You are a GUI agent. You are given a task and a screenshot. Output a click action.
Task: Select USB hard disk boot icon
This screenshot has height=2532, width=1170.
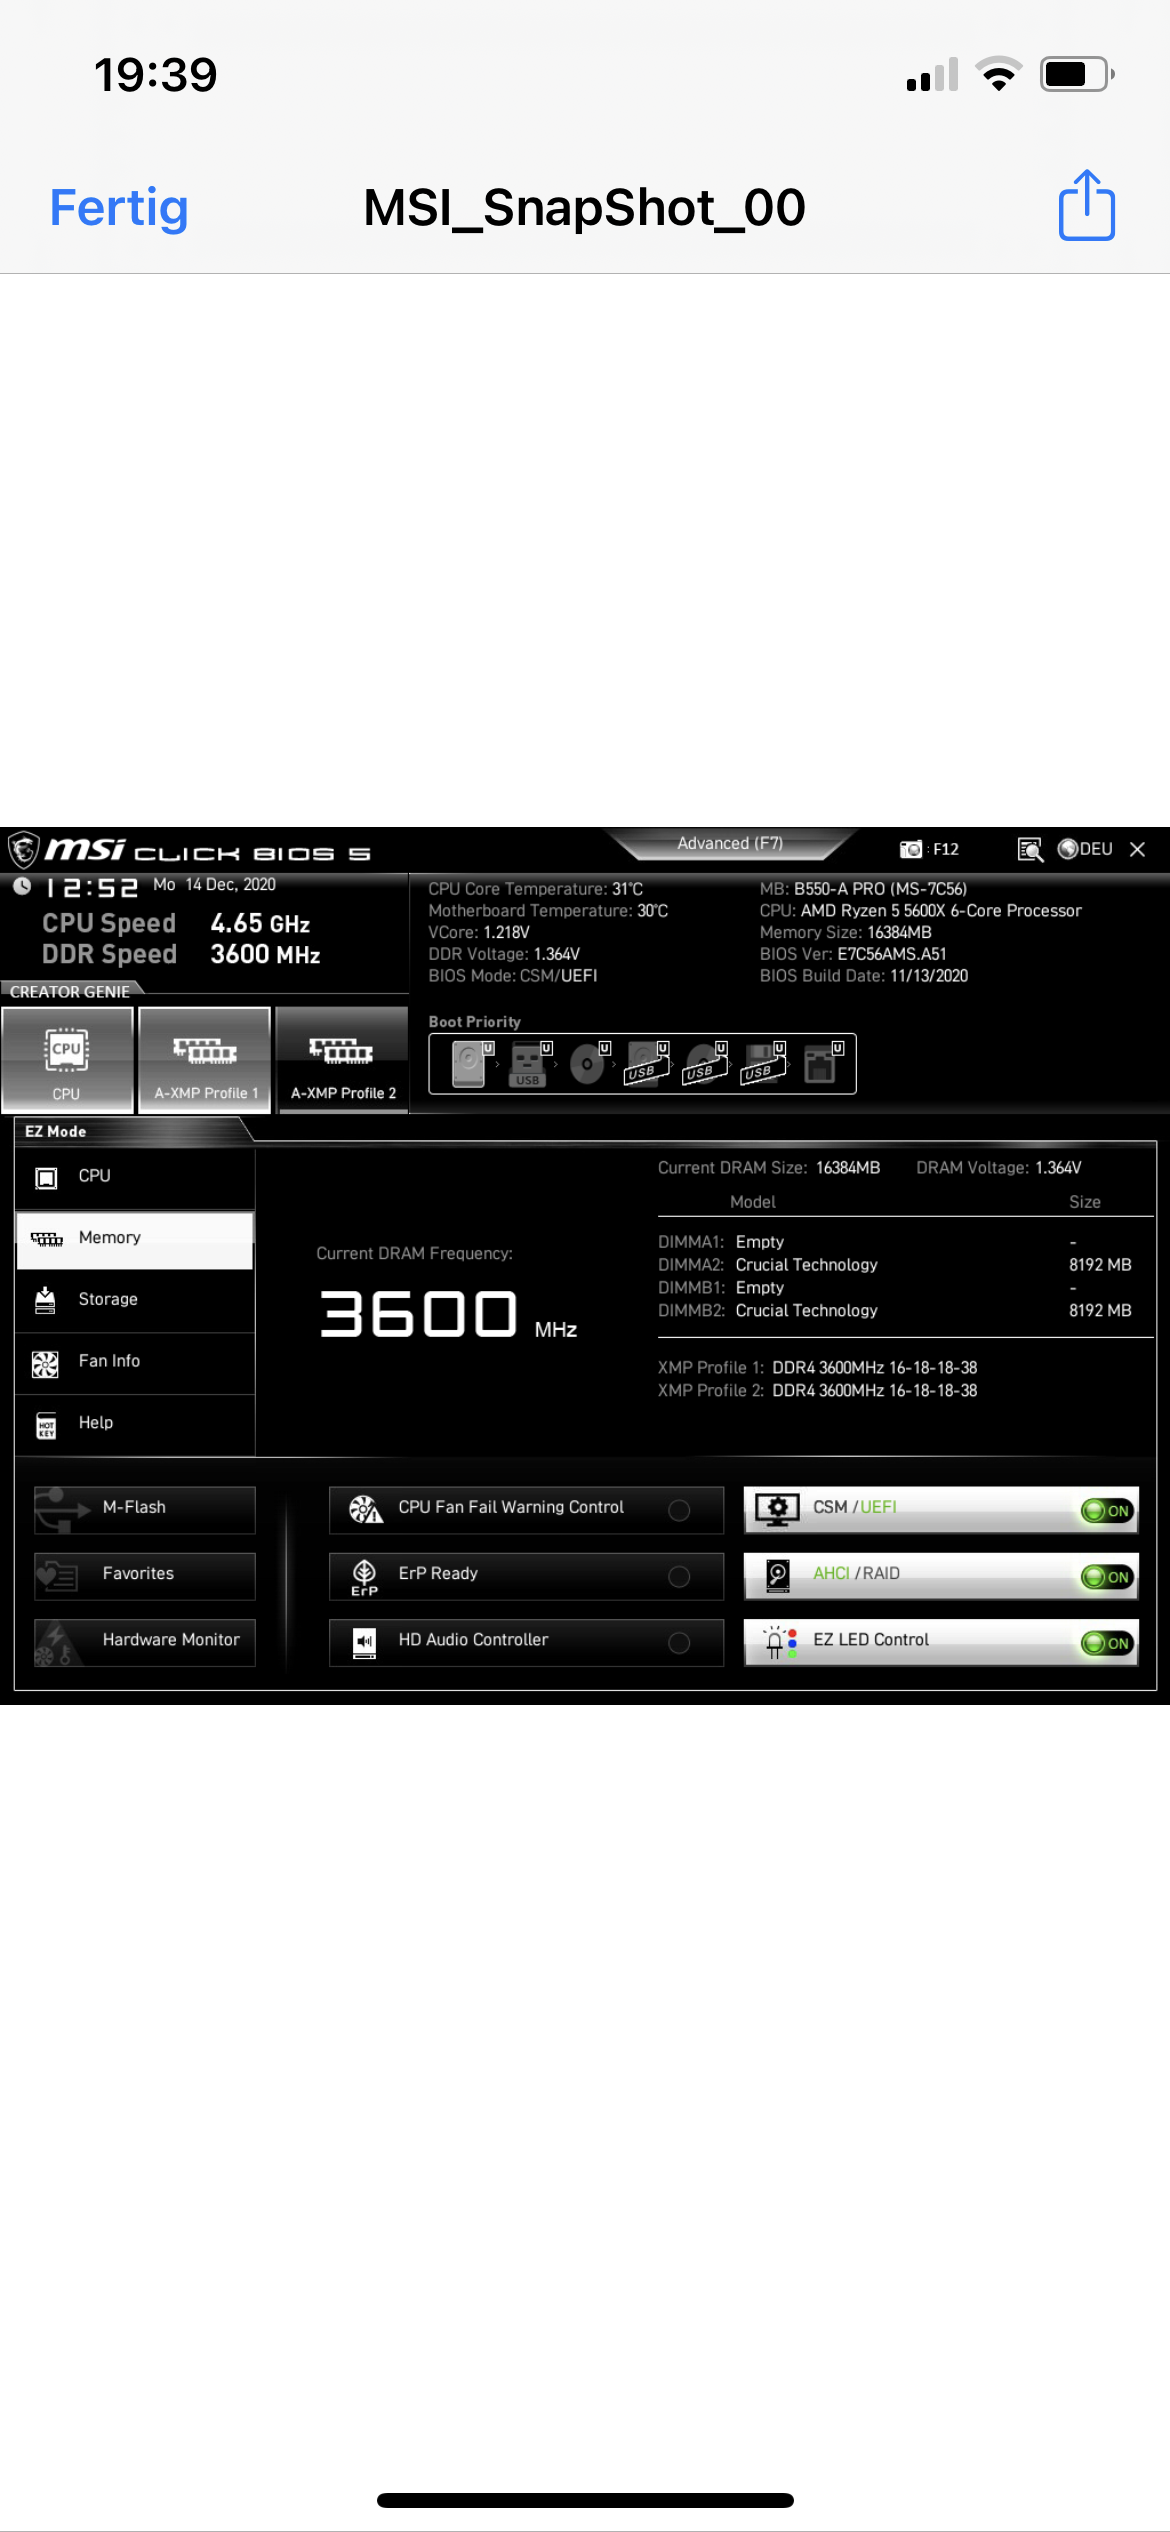[x=647, y=1064]
